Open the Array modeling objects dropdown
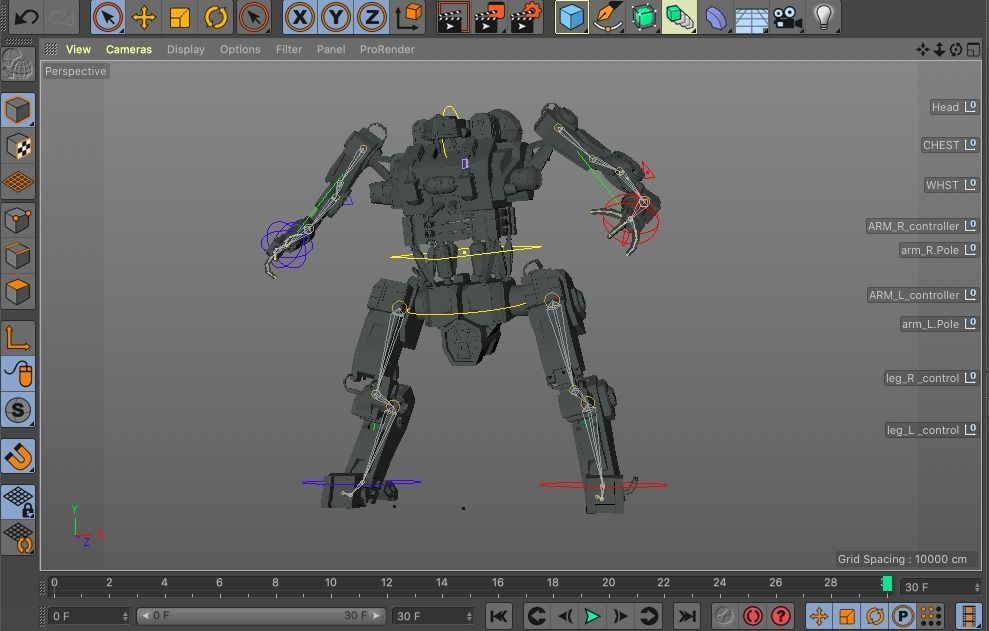The image size is (989, 631). 679,17
